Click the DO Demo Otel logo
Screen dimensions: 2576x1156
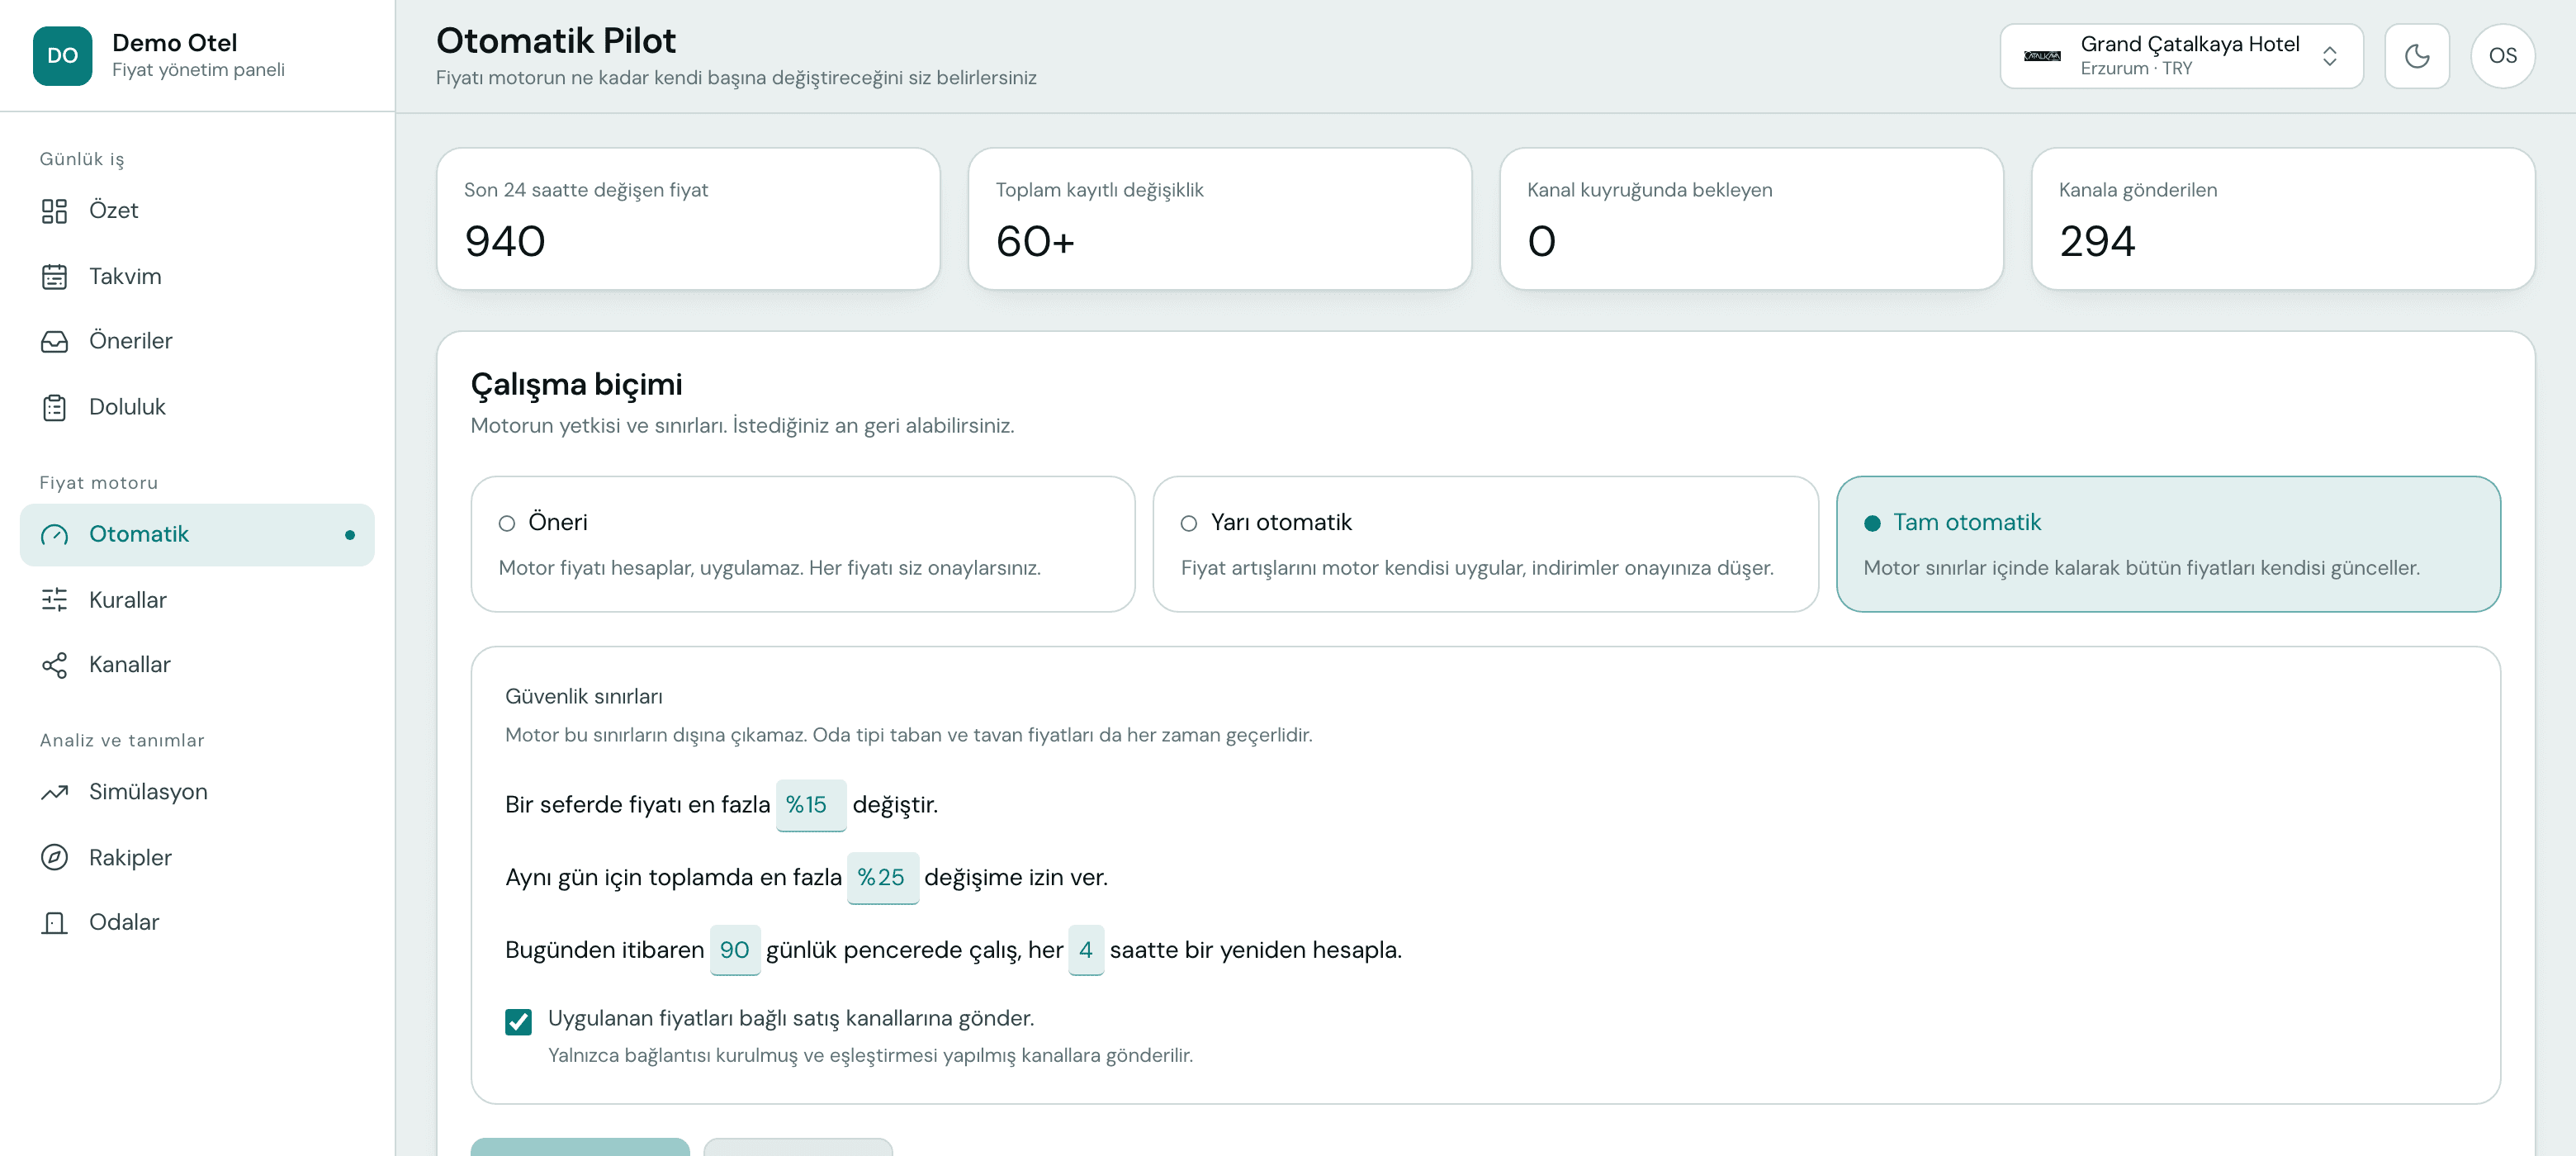coord(62,56)
